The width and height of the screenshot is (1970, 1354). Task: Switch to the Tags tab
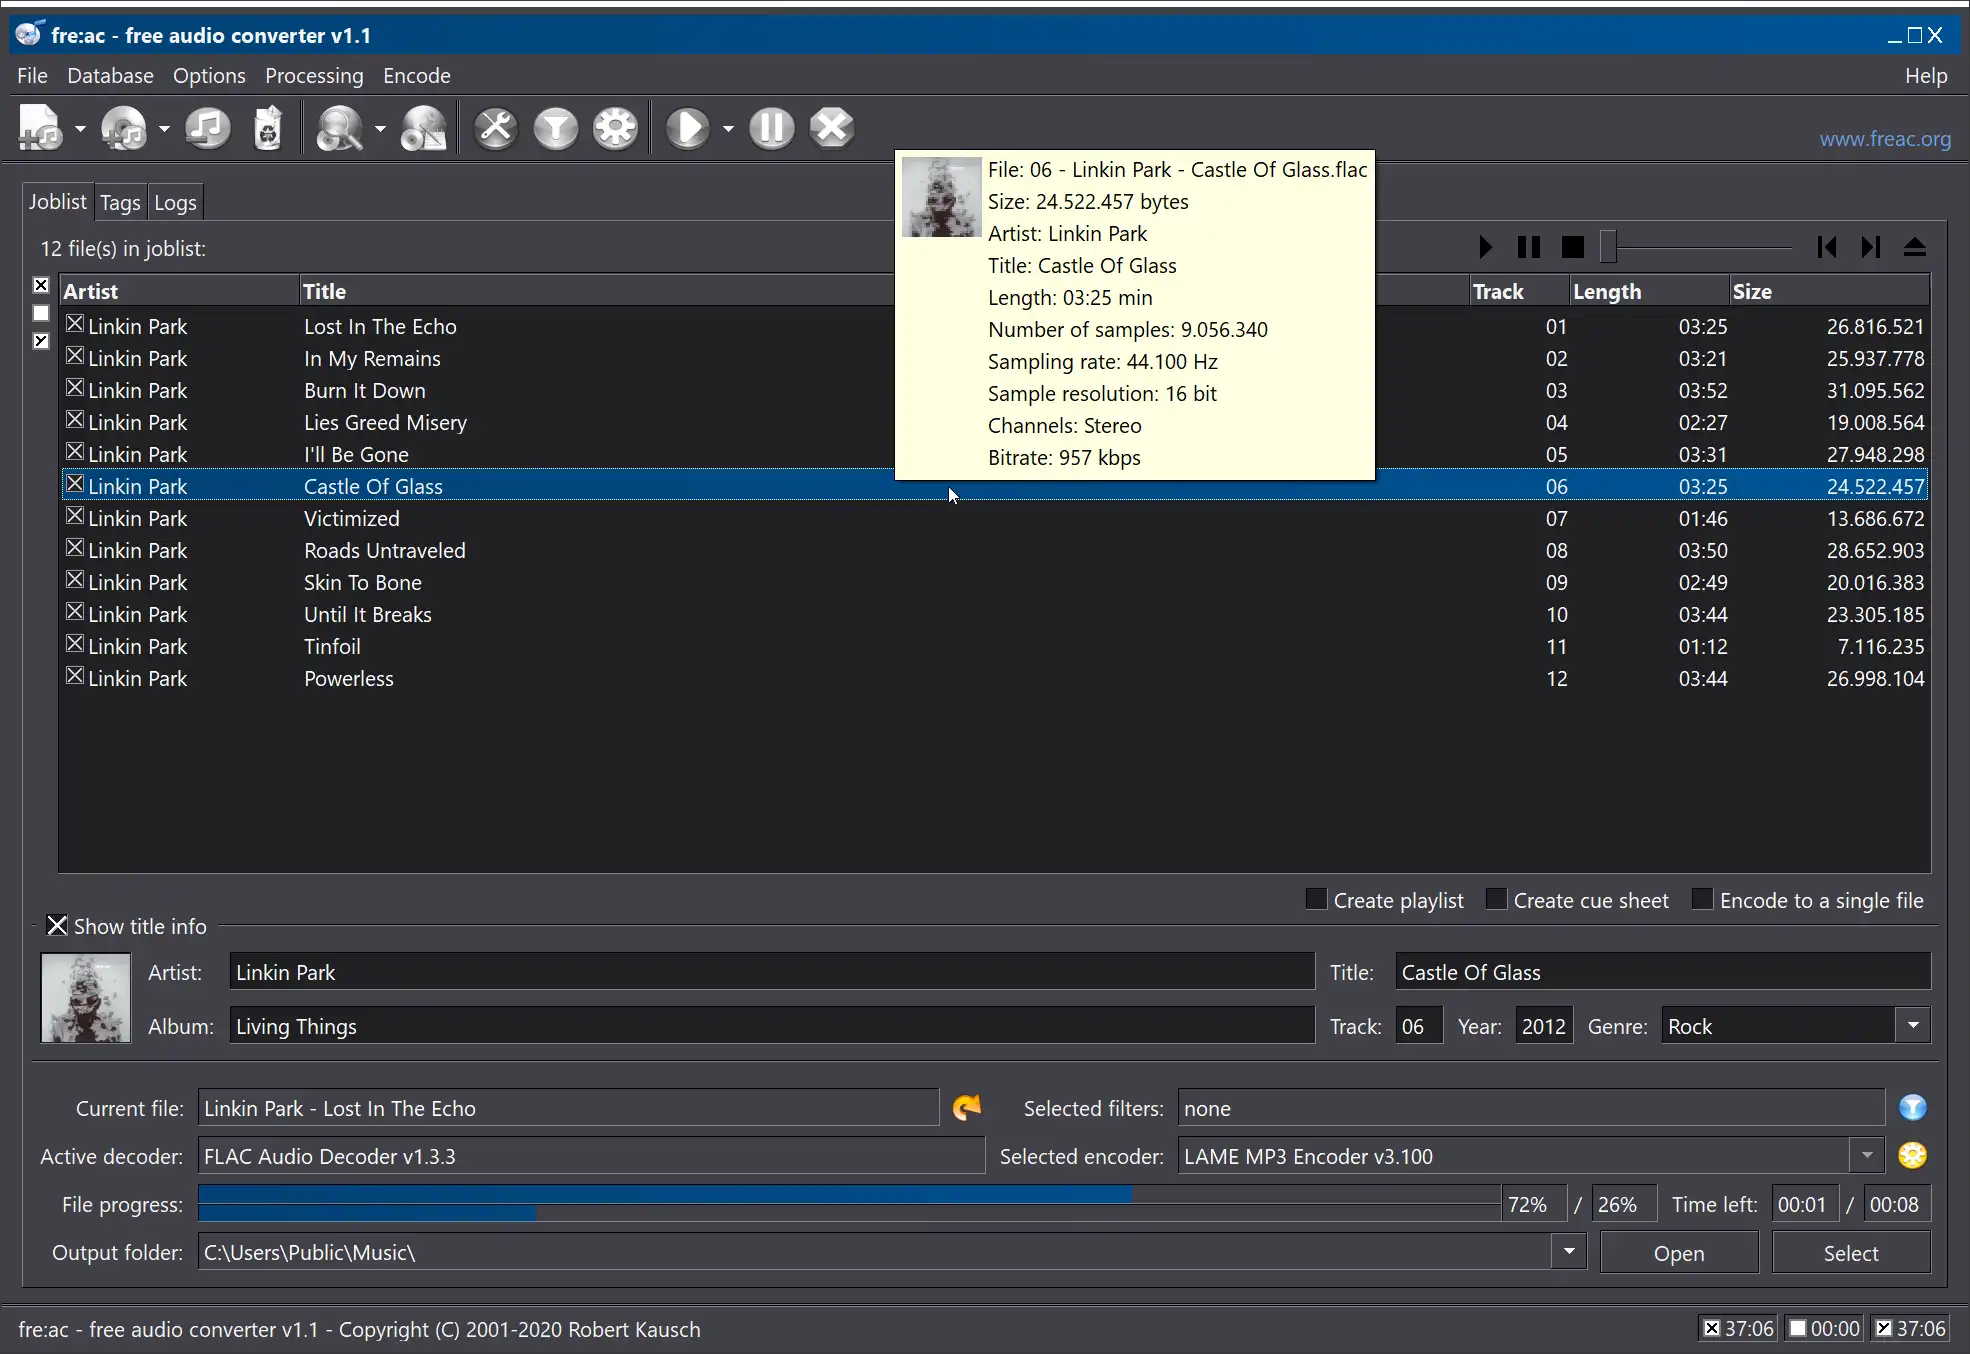tap(118, 201)
